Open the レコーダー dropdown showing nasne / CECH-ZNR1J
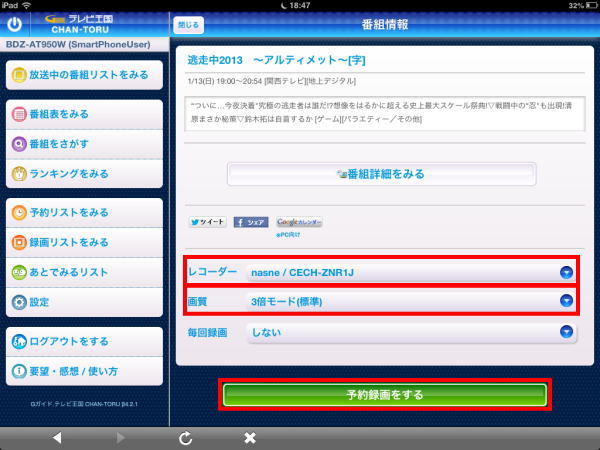This screenshot has height=450, width=600. coord(412,272)
